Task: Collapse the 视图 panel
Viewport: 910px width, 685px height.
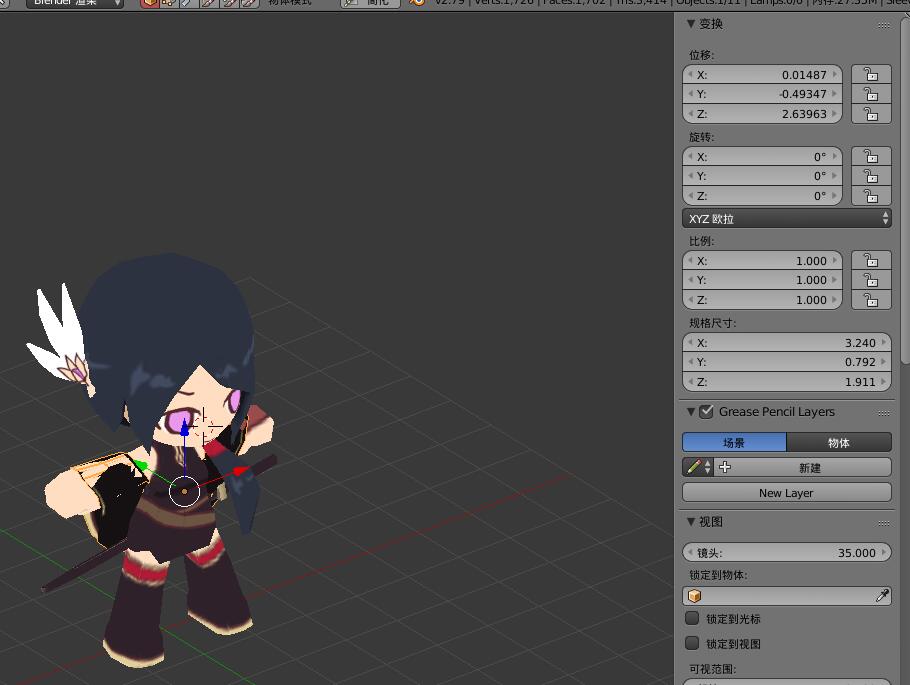Action: tap(691, 521)
